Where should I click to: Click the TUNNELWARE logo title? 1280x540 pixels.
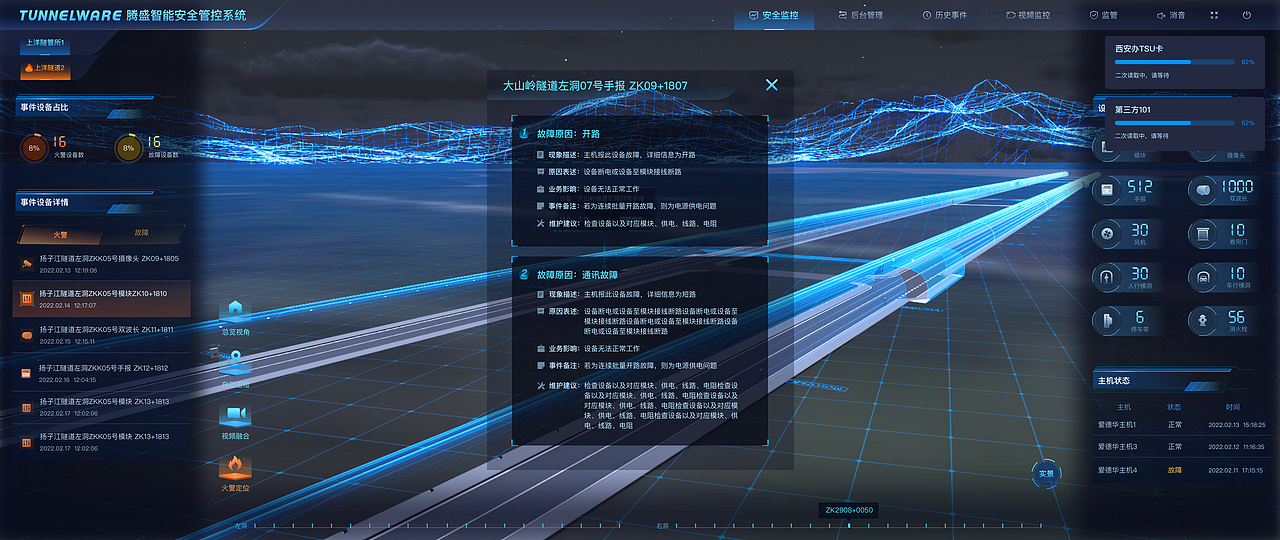pos(132,15)
